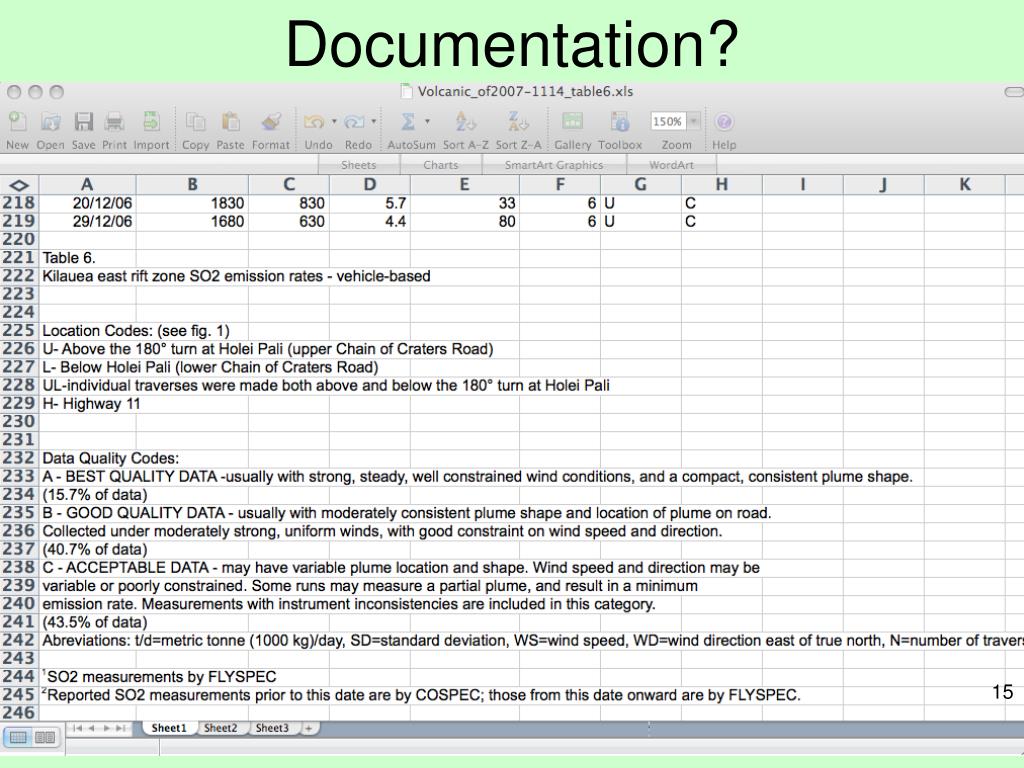Click cell with value 5.7

pos(370,203)
